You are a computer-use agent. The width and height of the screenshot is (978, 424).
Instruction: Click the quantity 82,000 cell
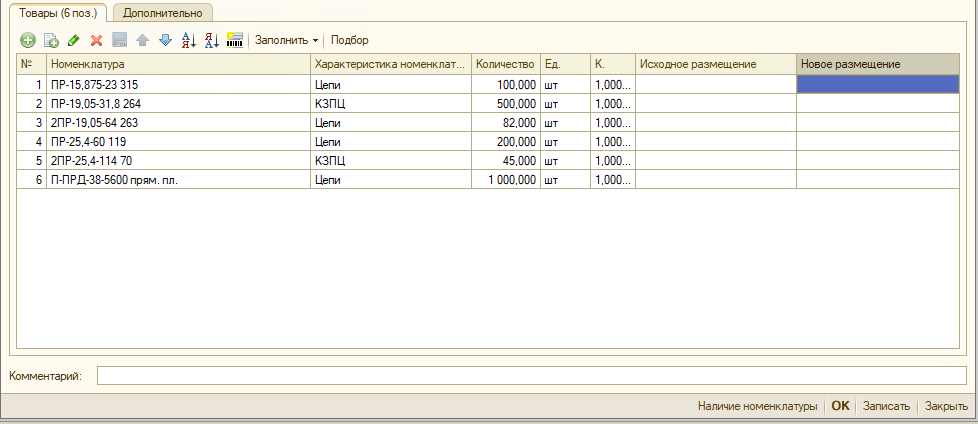tap(506, 123)
